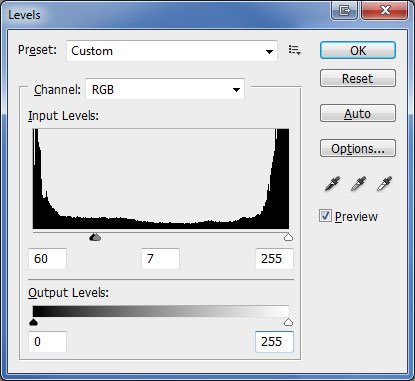The height and width of the screenshot is (381, 415).
Task: Open the Preset dropdown showing Custom
Action: pos(172,51)
